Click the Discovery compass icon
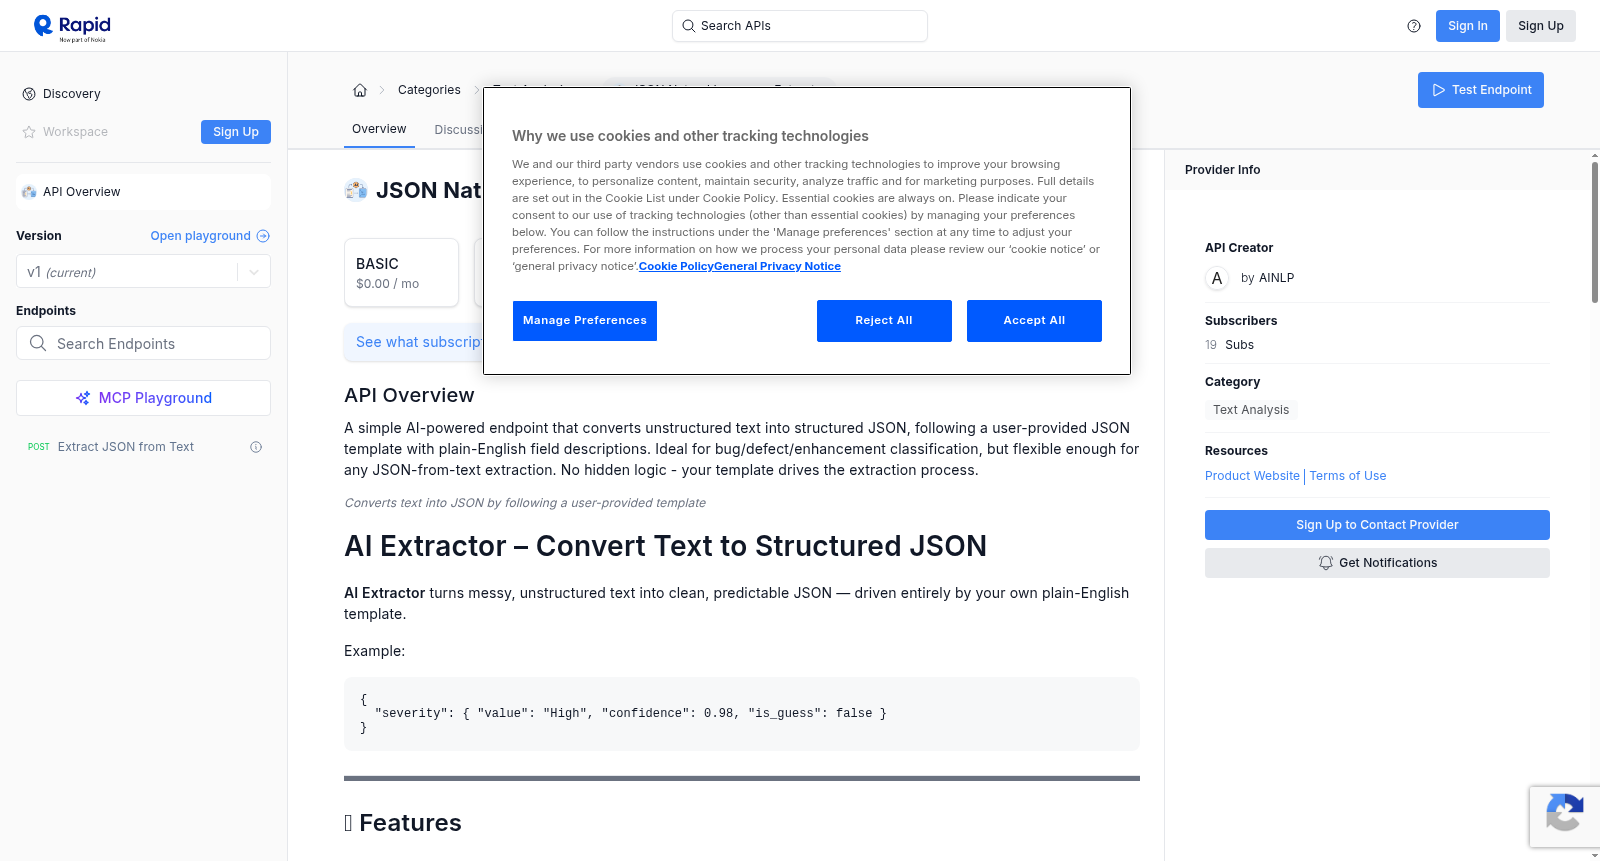1600x861 pixels. 29,94
